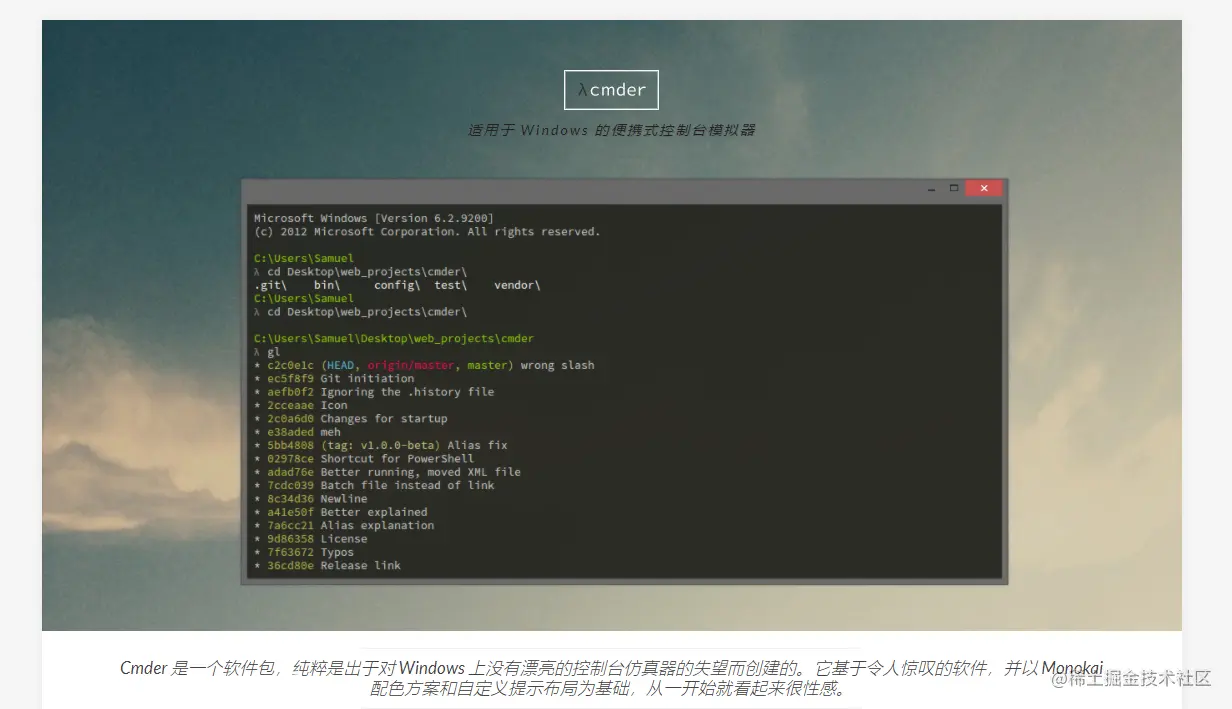
Task: Click commit '7cdc039 Batch file instead of link'
Action: pos(374,485)
